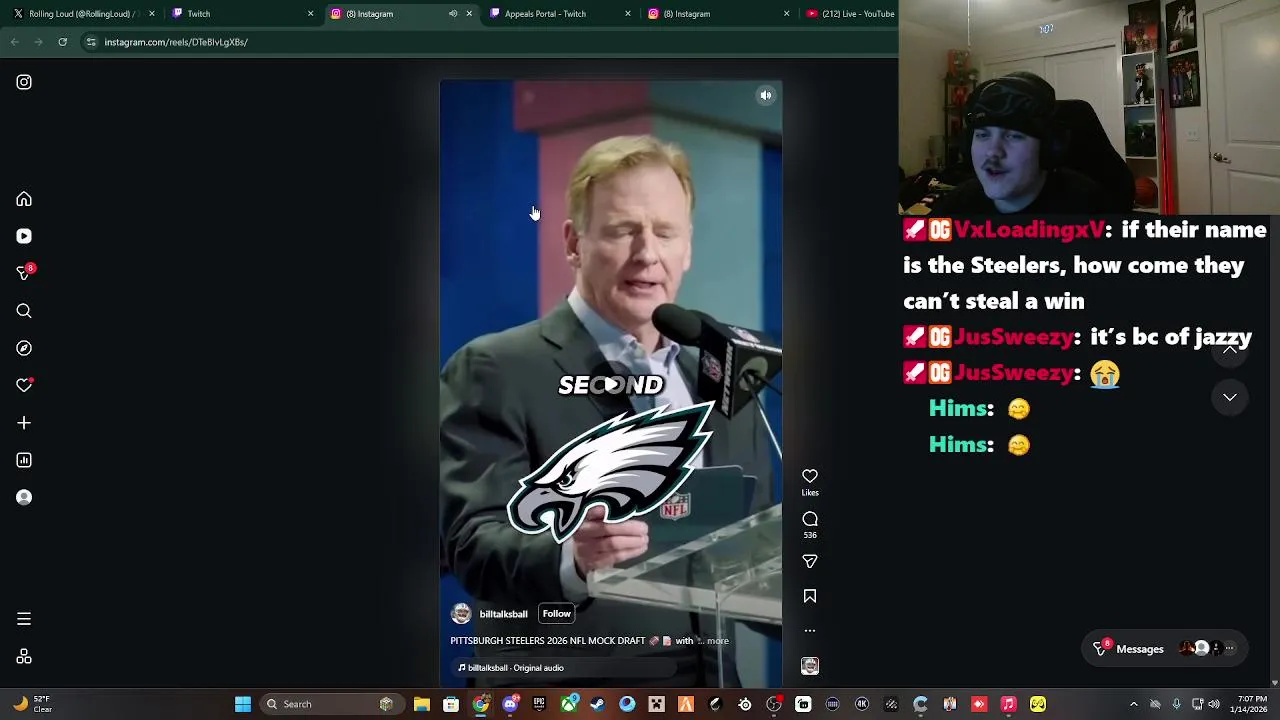Open Instagram home from the sidebar
Image resolution: width=1280 pixels, height=720 pixels.
[24, 199]
